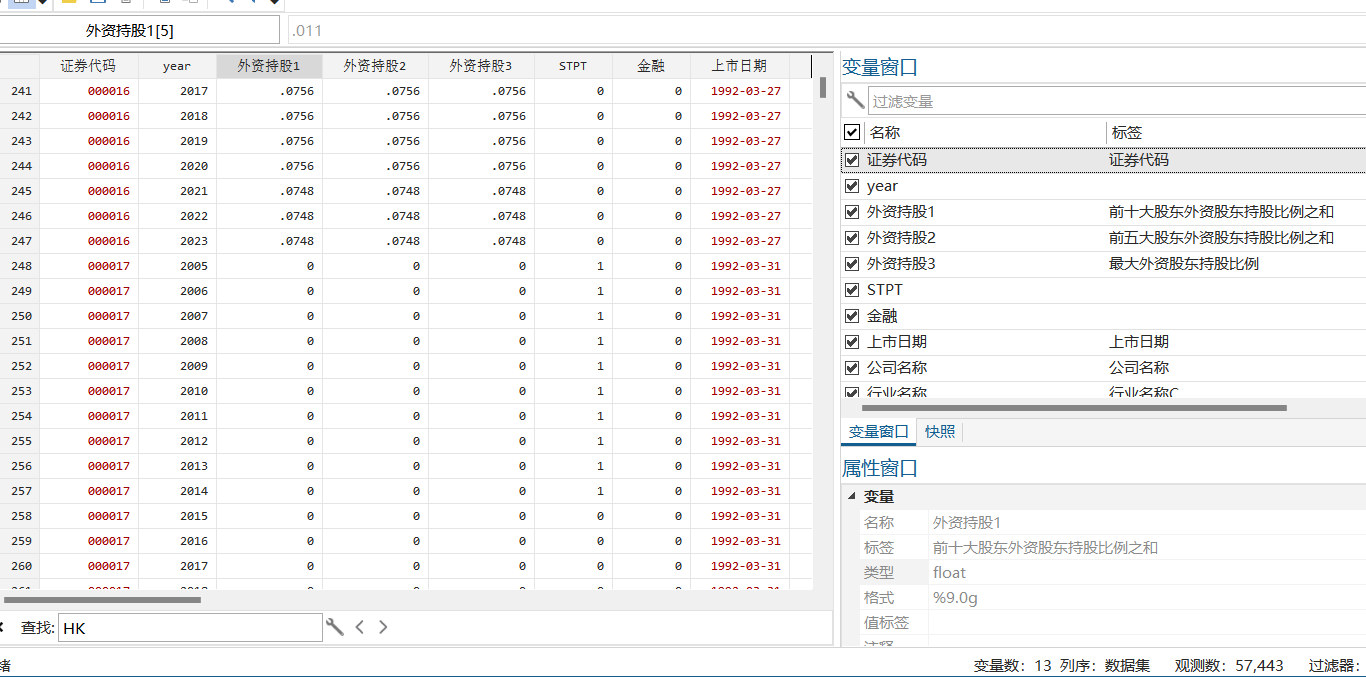1366x677 pixels.
Task: Go to next find result arrow
Action: click(x=383, y=627)
